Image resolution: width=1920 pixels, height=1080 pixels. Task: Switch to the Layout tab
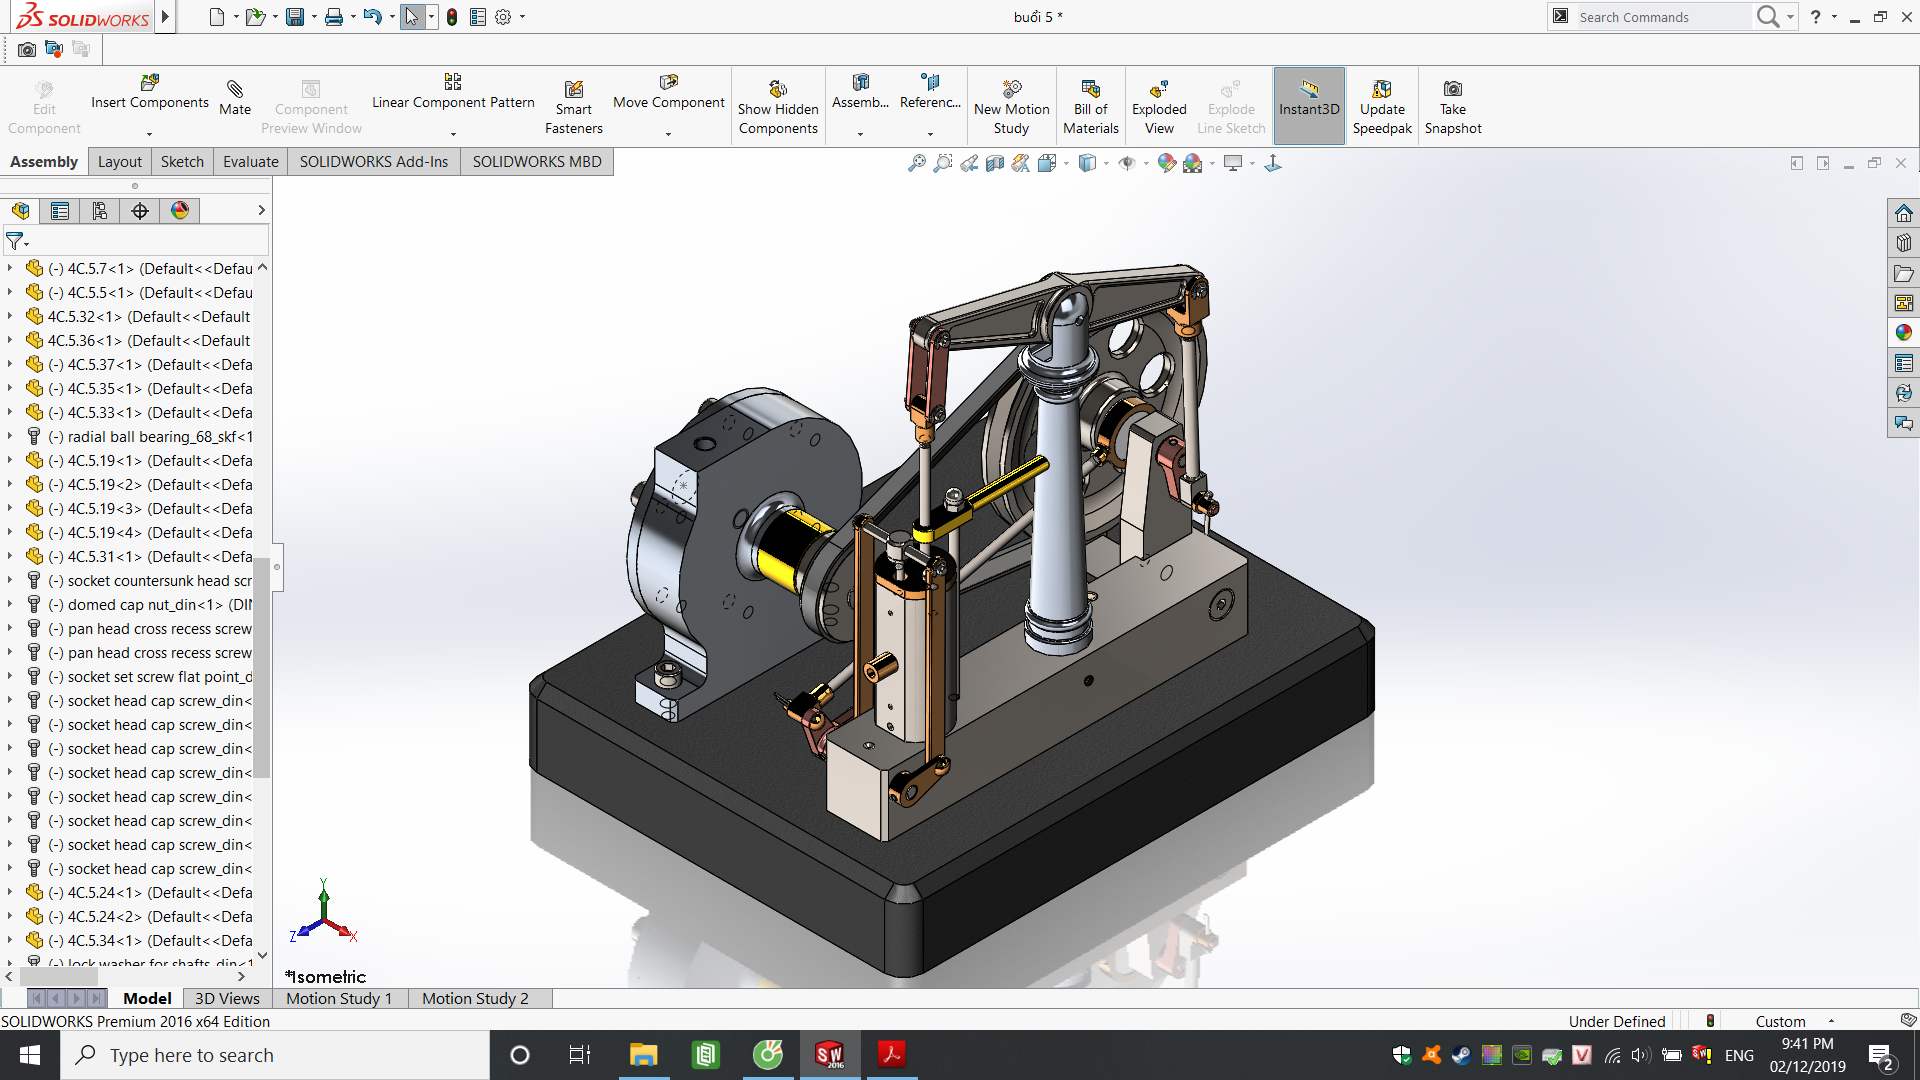(x=120, y=162)
